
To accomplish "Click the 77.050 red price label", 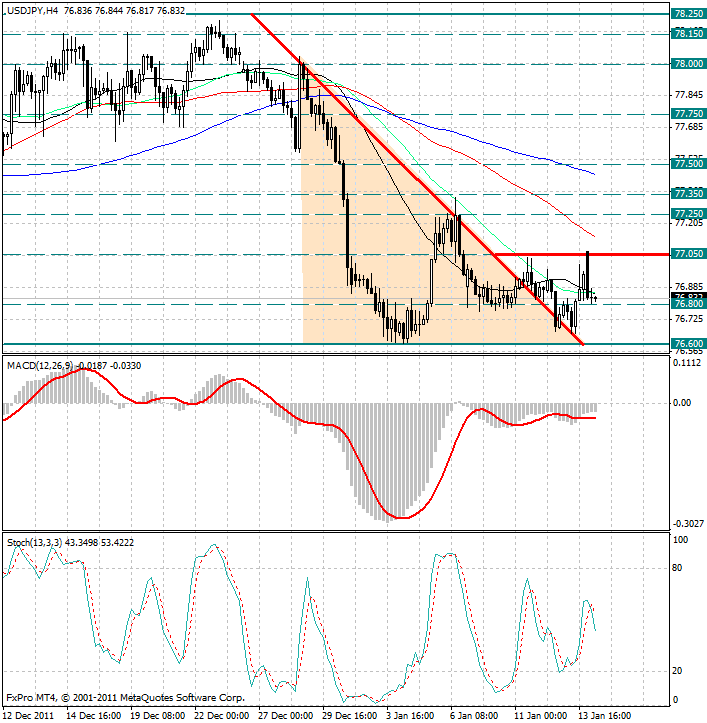I will pos(687,254).
